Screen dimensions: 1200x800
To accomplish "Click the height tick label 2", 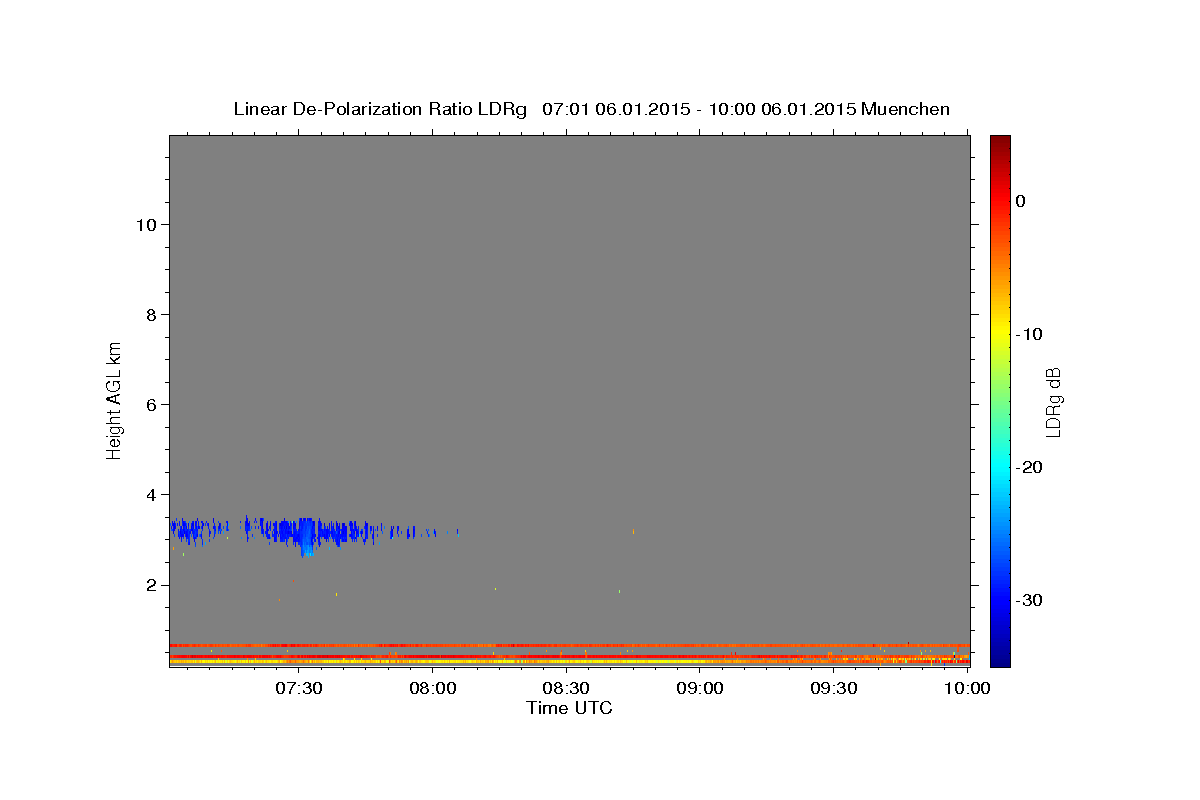I will [x=152, y=585].
